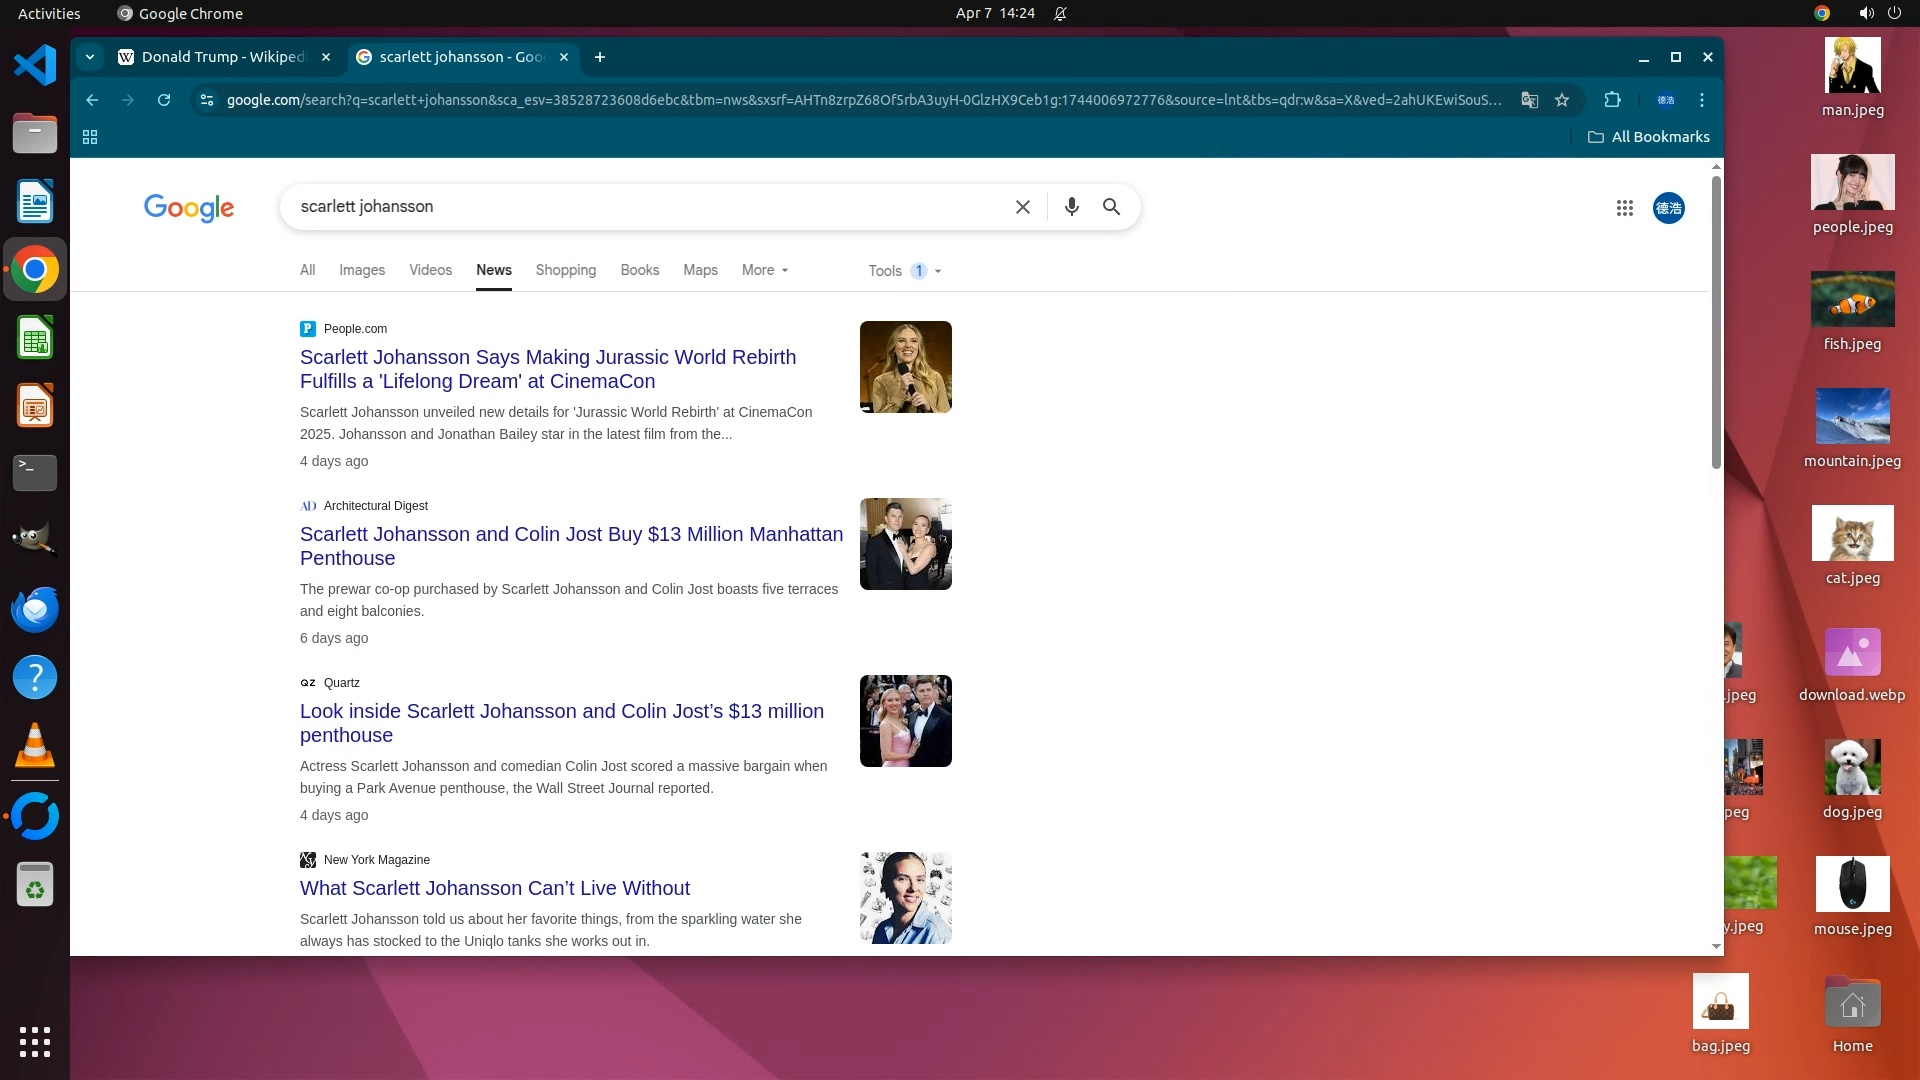Image resolution: width=1920 pixels, height=1080 pixels.
Task: Click the magnifier search icon
Action: tap(1111, 207)
